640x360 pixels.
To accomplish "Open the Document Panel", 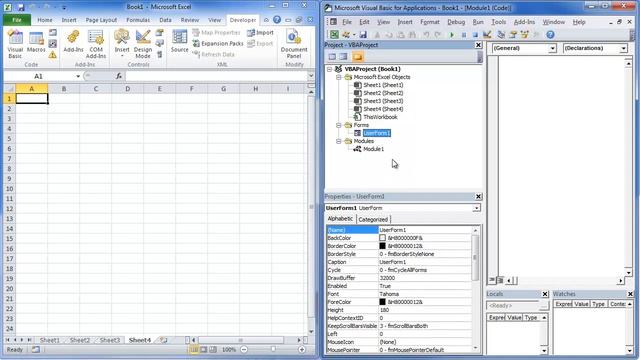I will point(293,44).
